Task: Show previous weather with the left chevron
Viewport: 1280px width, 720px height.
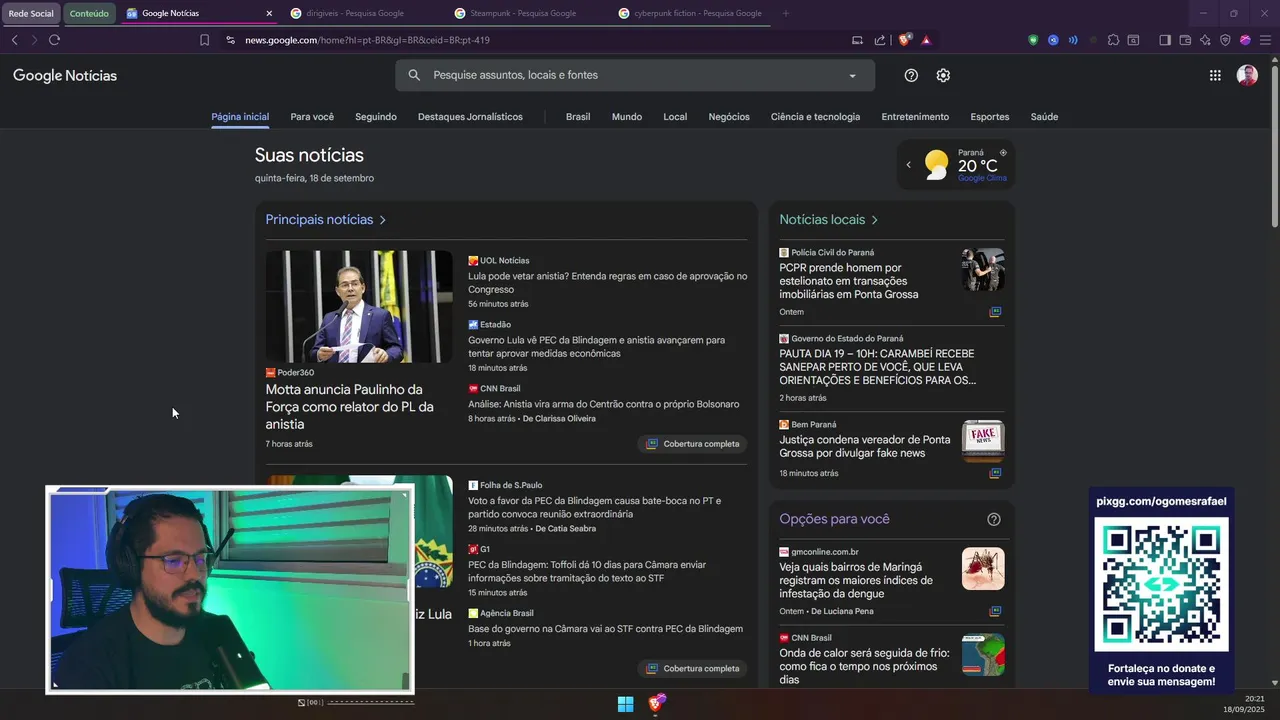Action: pos(909,165)
